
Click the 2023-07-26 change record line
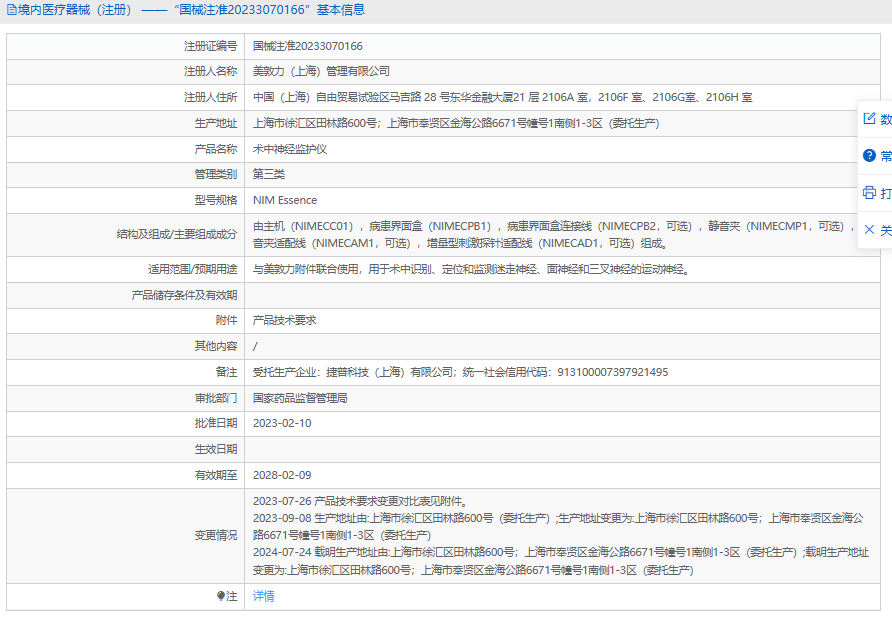(361, 501)
